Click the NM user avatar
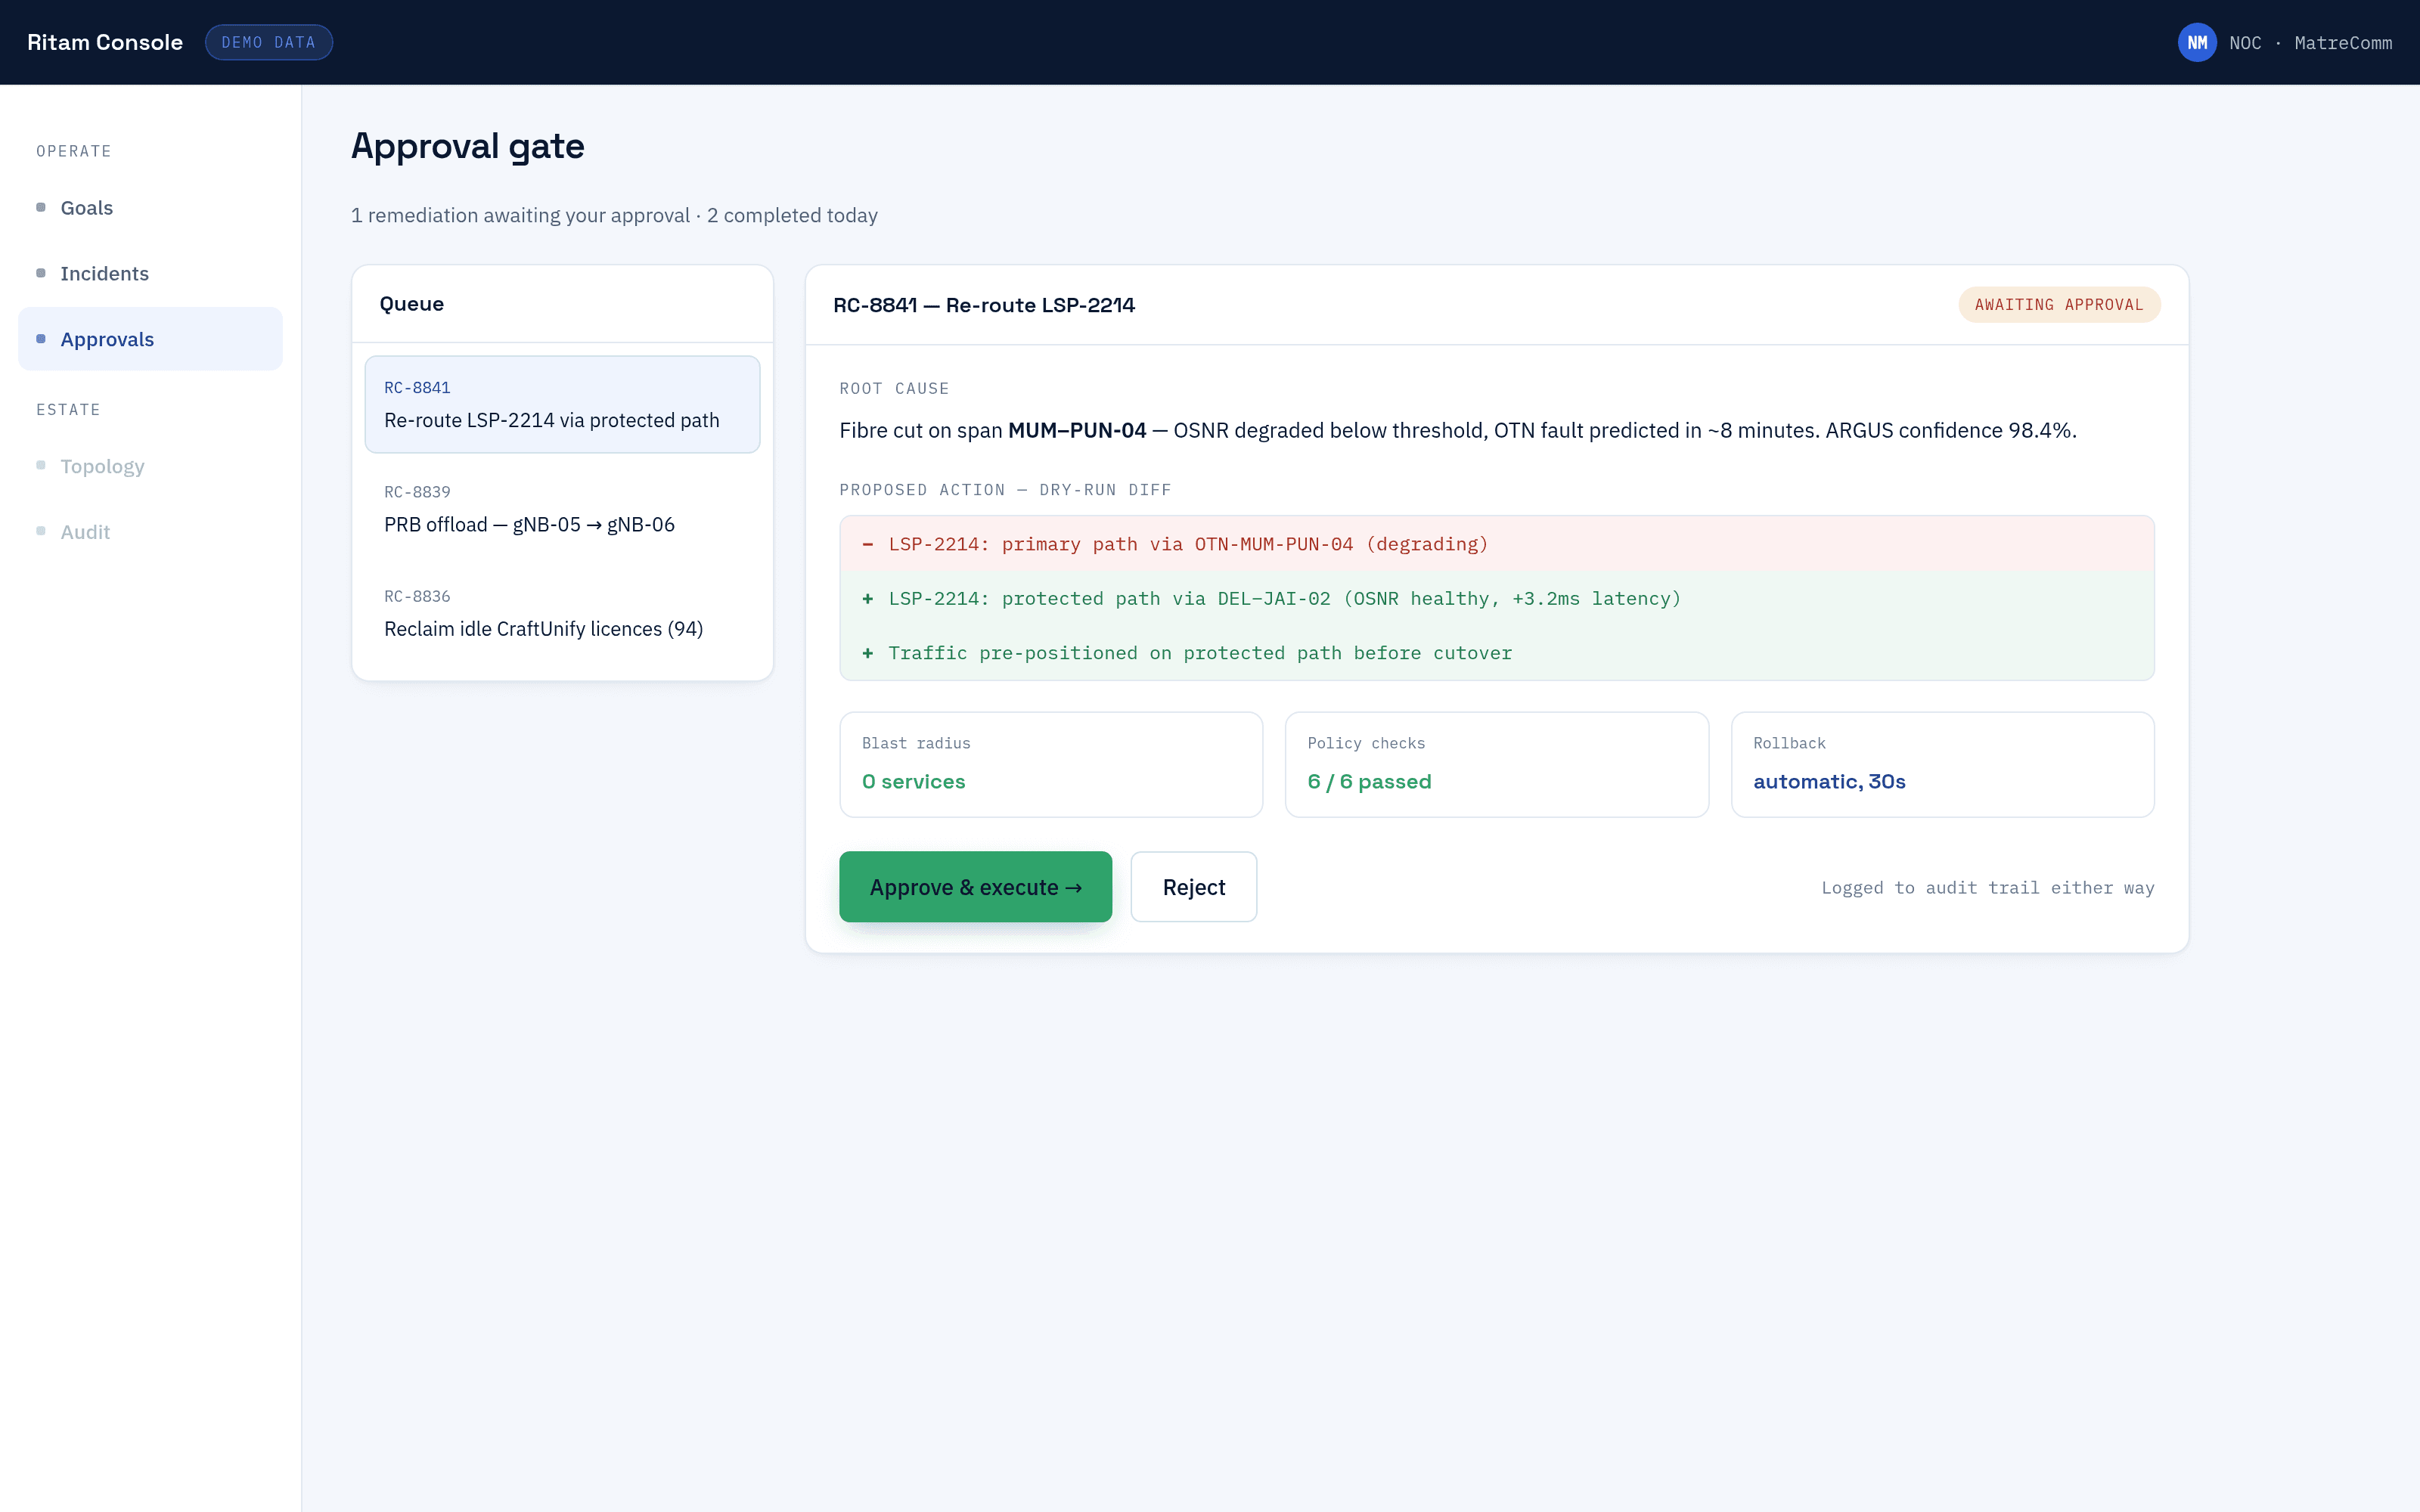The height and width of the screenshot is (1512, 2420). click(x=2197, y=42)
